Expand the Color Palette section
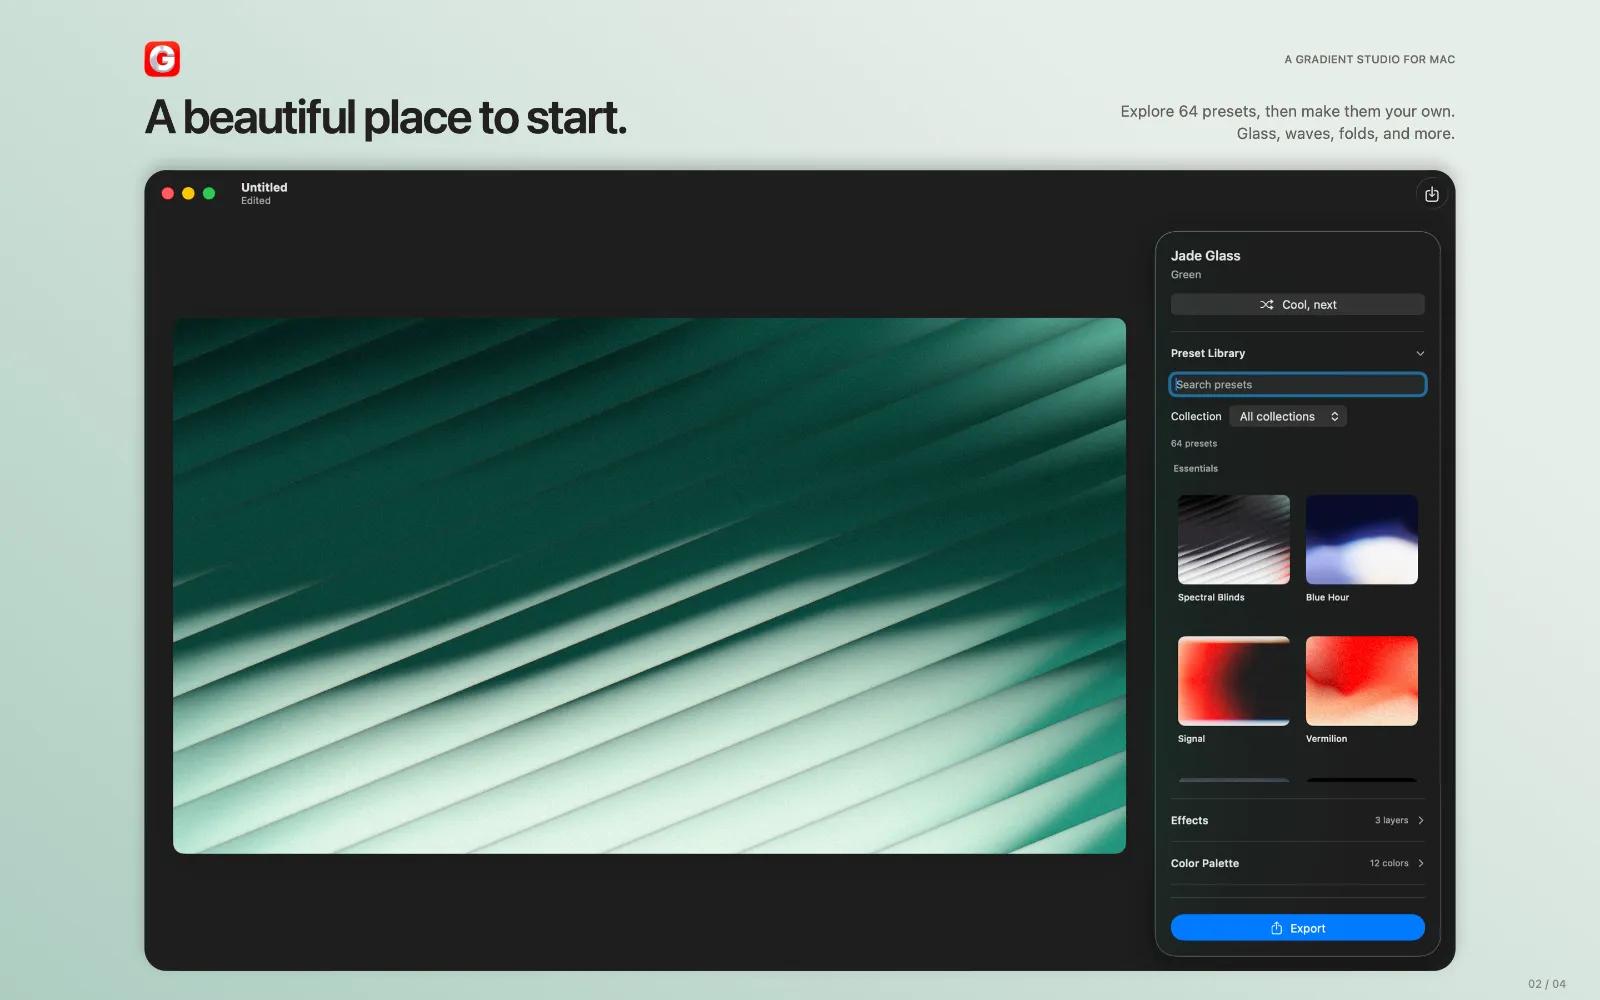The height and width of the screenshot is (1000, 1600). [x=1297, y=863]
